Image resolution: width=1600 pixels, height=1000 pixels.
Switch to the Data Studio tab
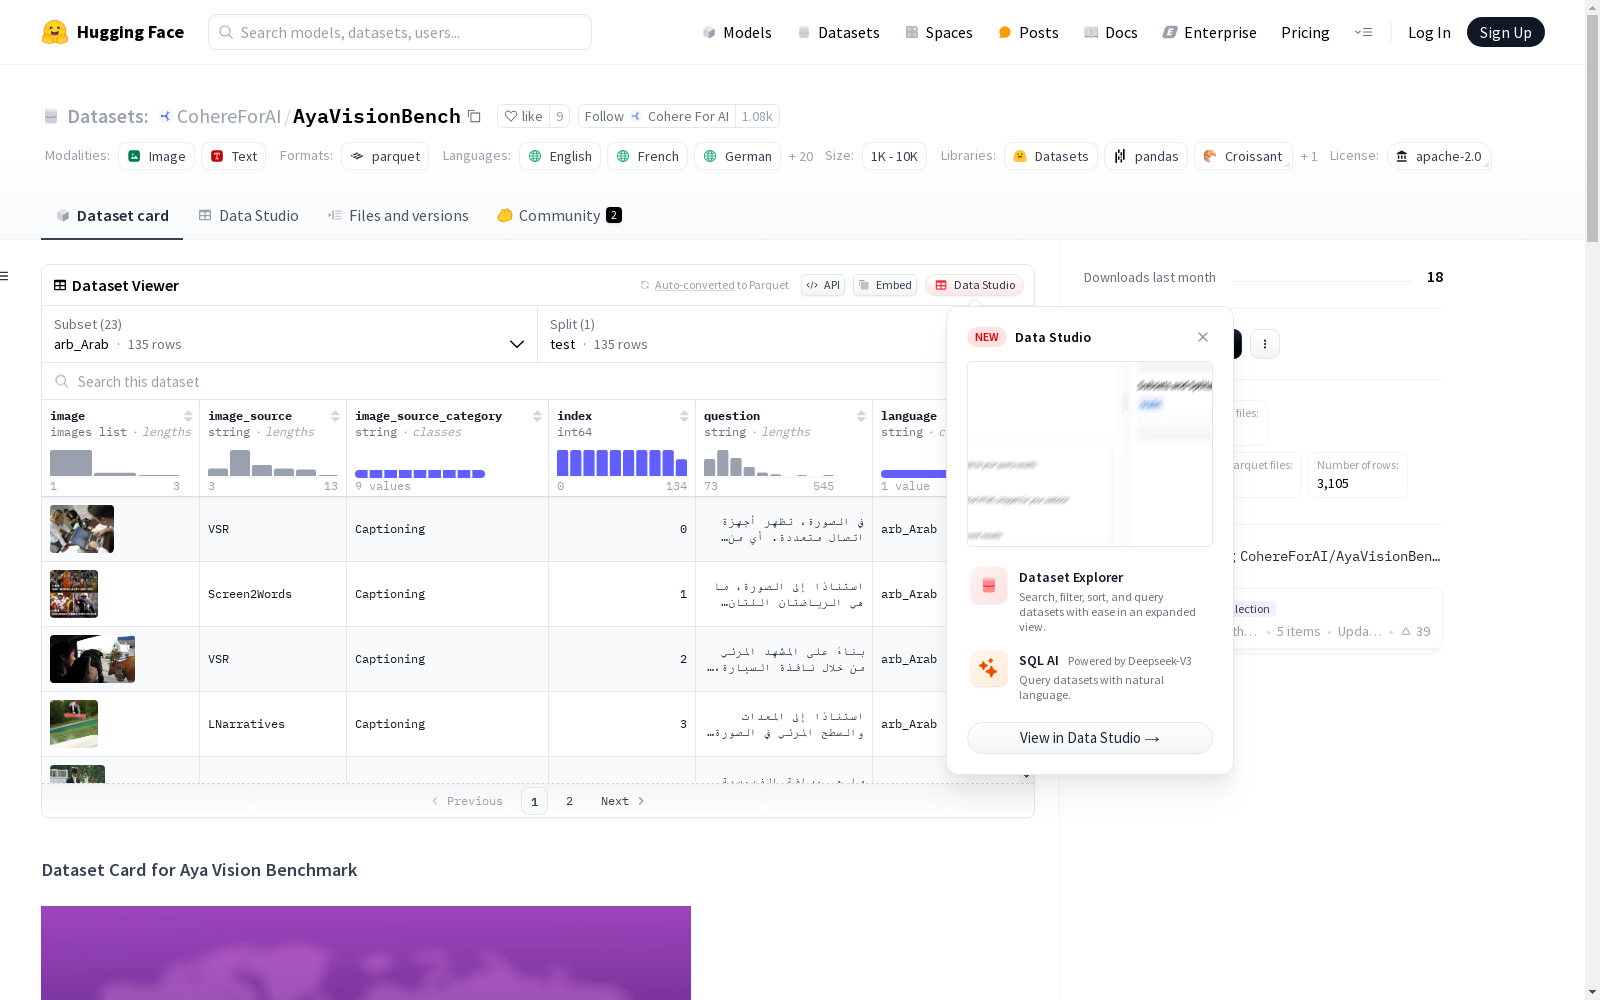248,215
